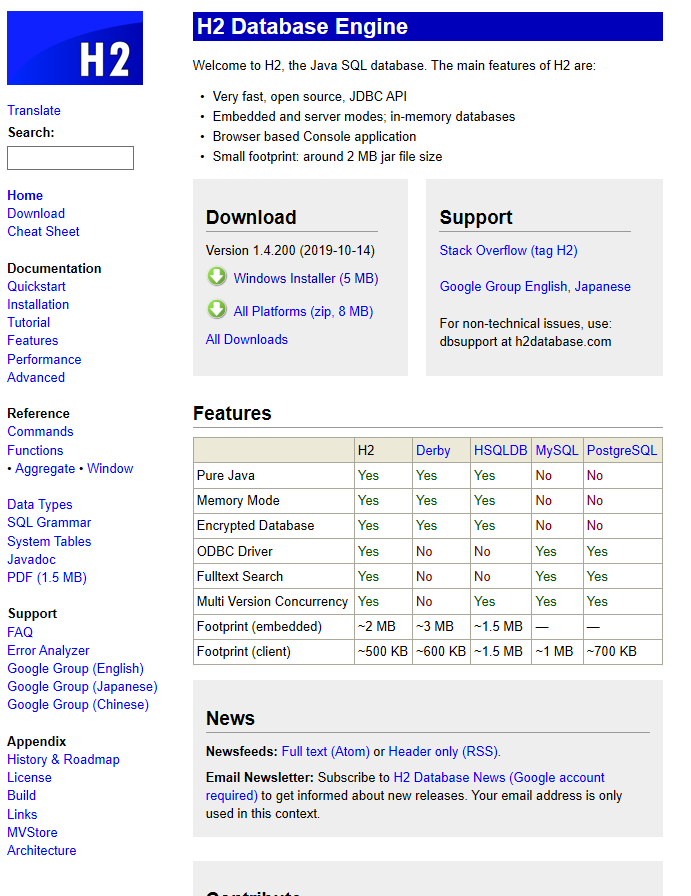Download the PDF (1.5 MB) documentation
Screen dimensions: 691x896
(47, 577)
